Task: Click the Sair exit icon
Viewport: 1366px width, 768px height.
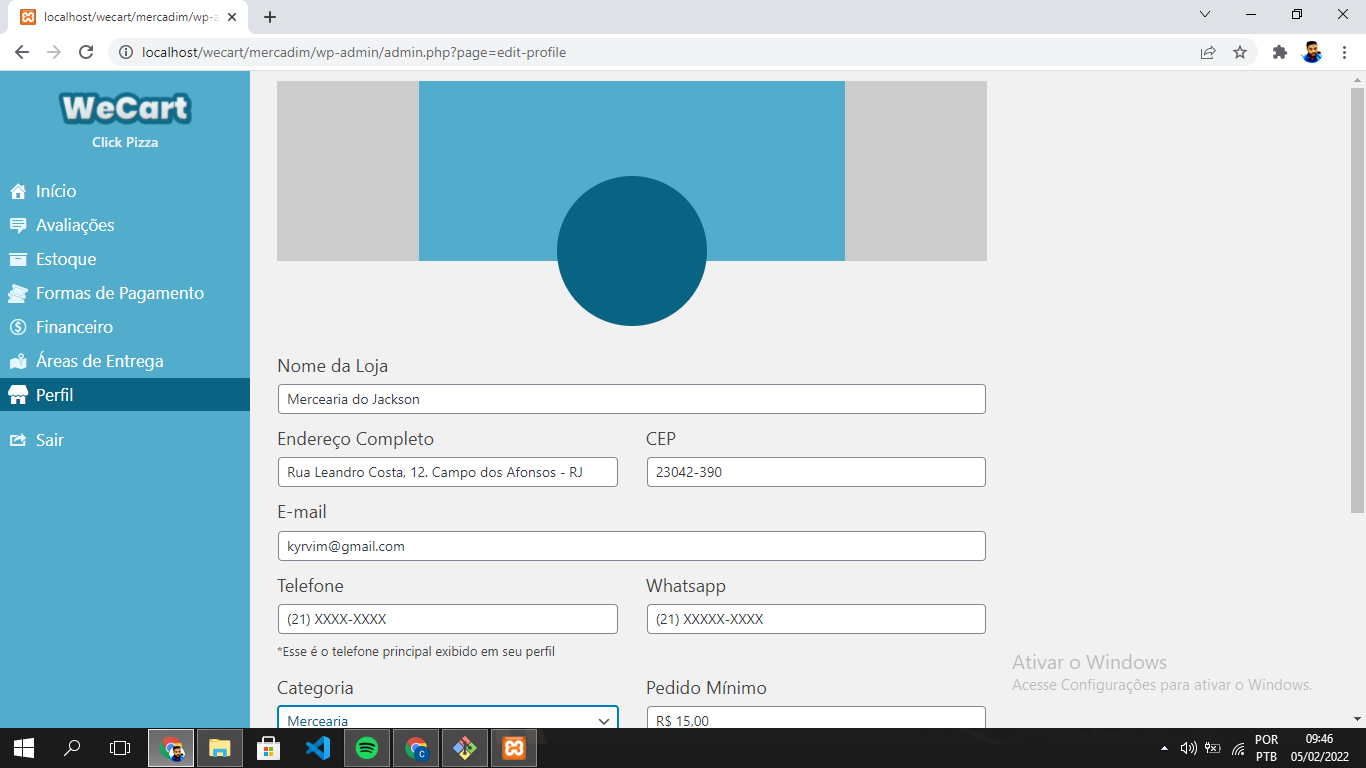Action: point(16,440)
